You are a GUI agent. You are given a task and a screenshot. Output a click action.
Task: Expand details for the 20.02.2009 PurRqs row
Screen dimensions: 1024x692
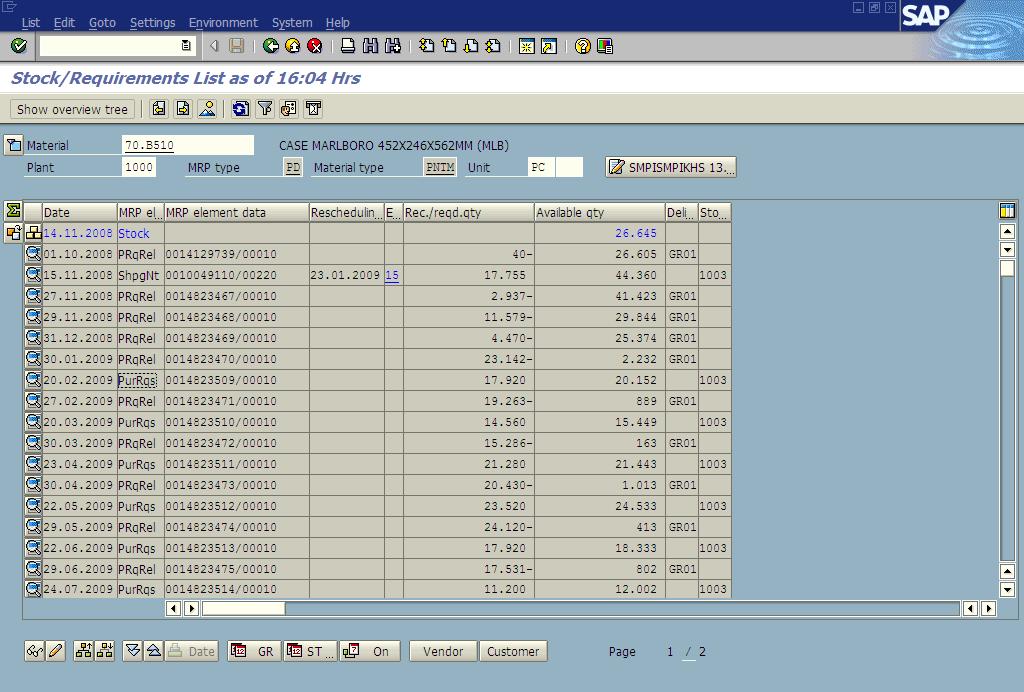33,380
